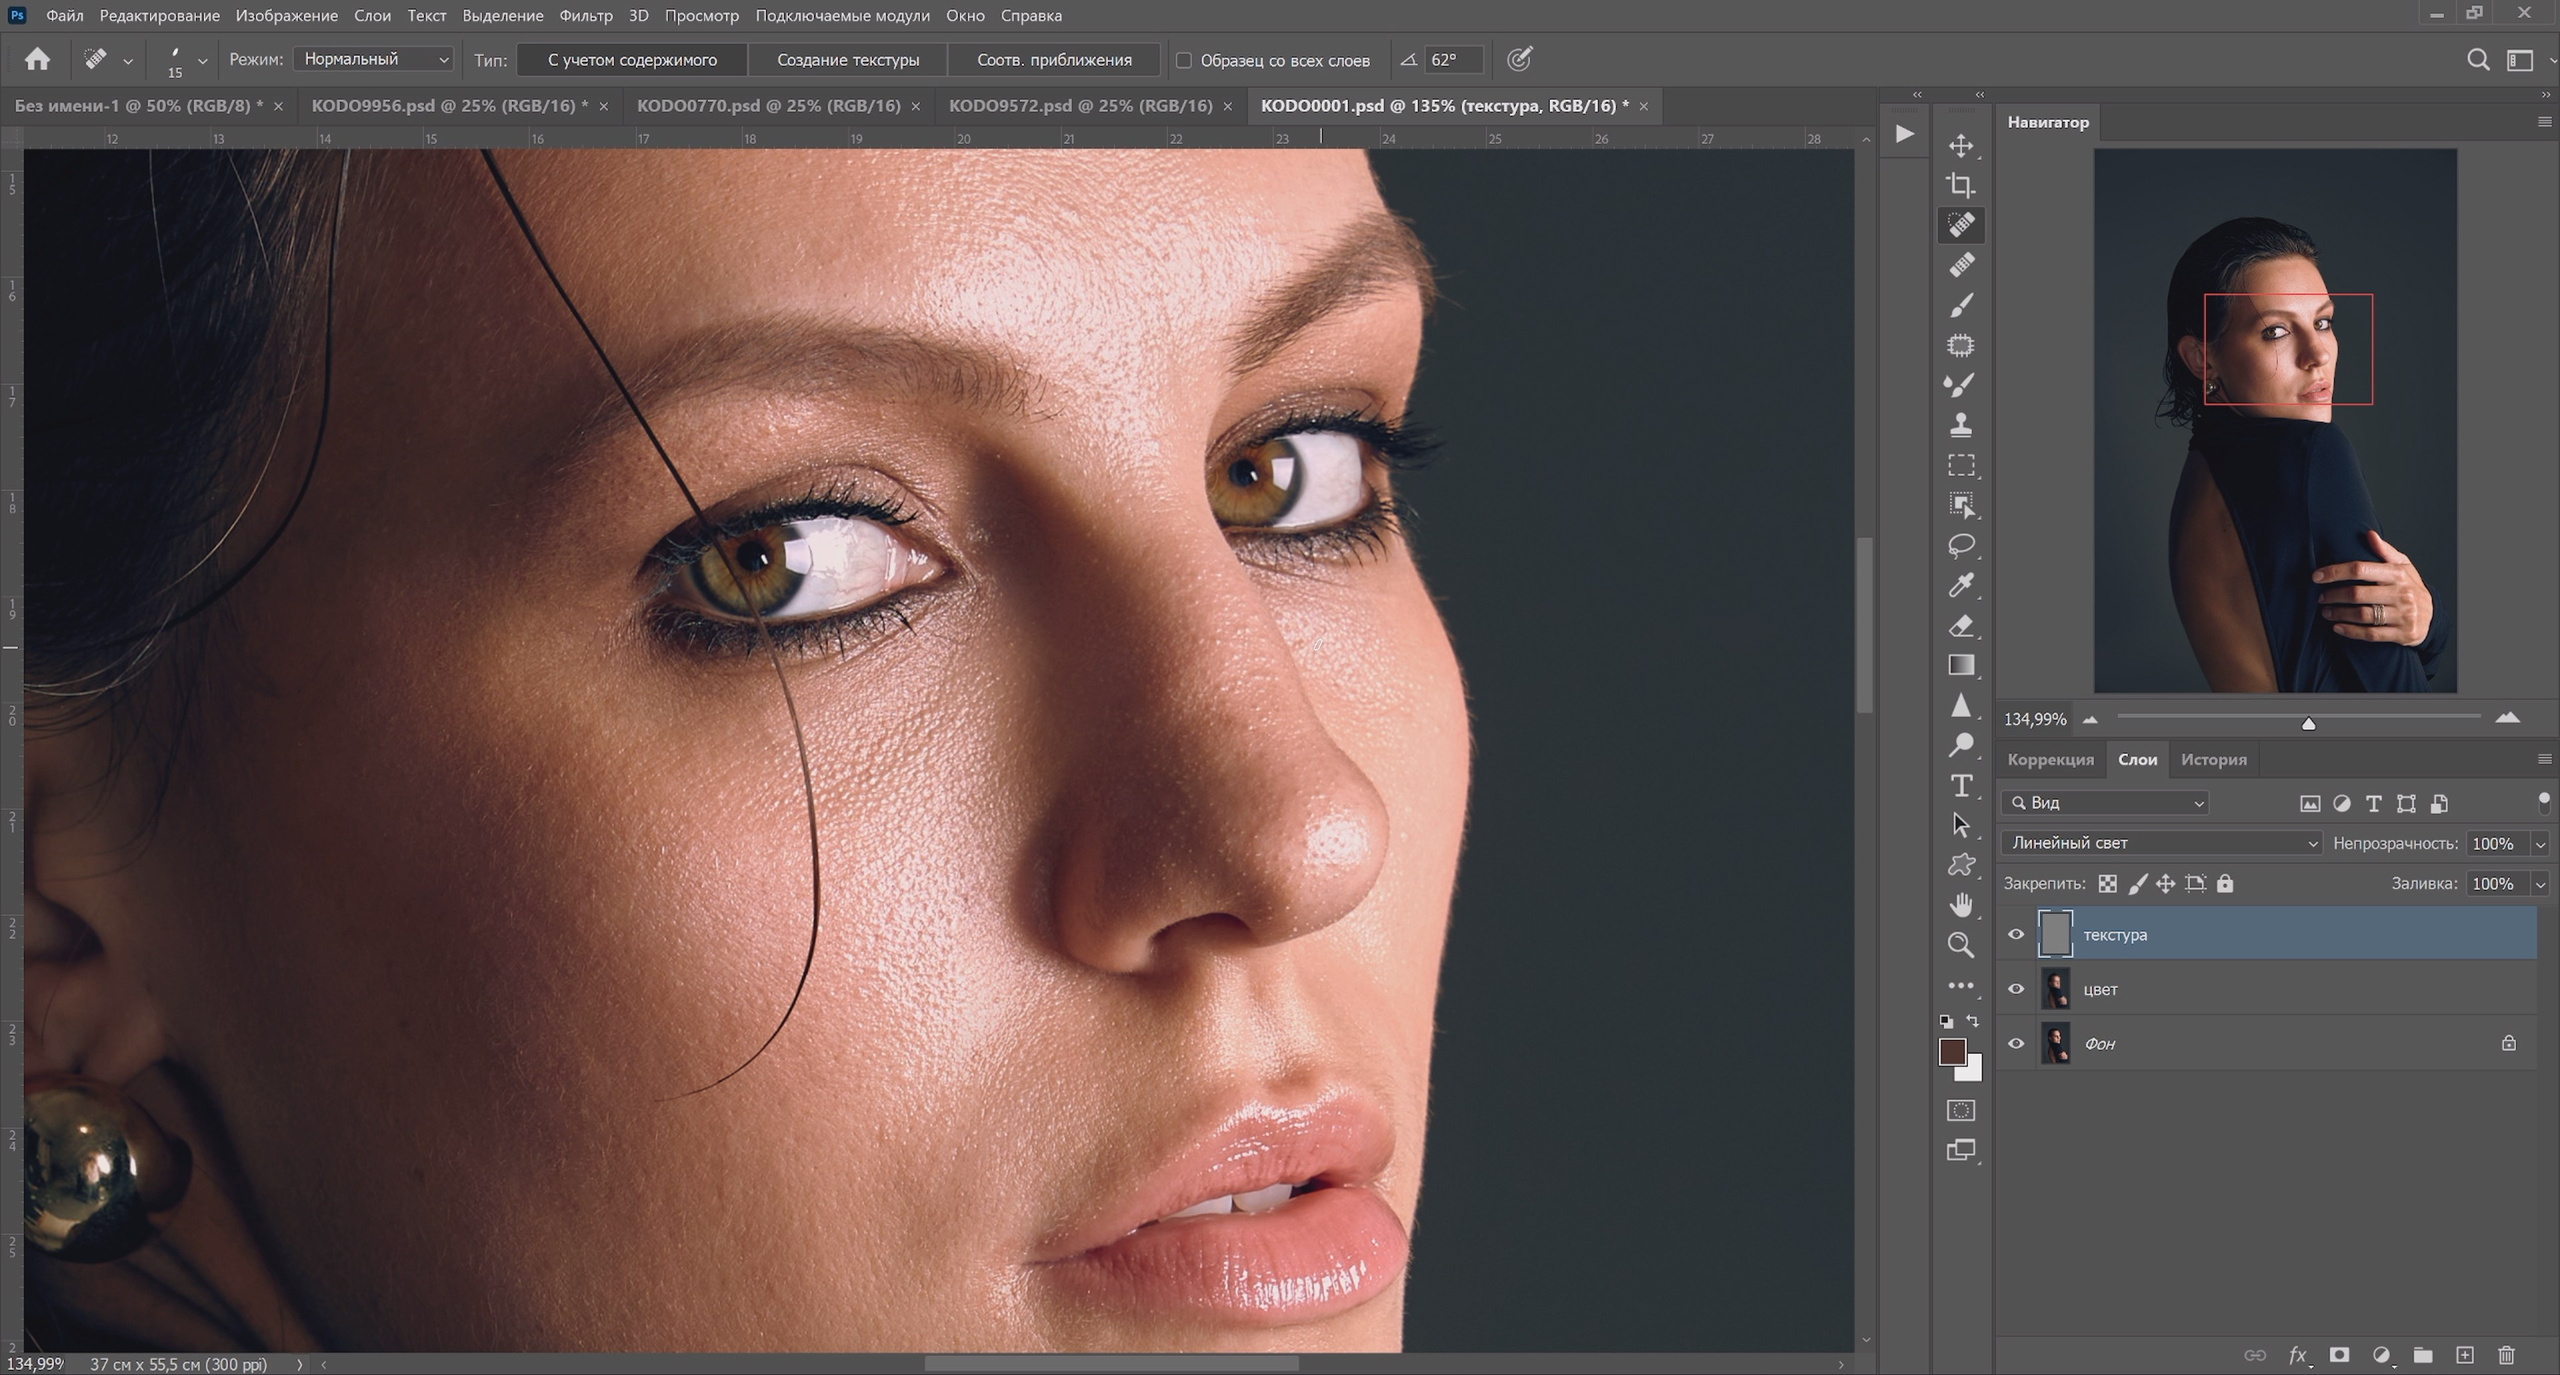
Task: Hide the текстура layer
Action: [x=2016, y=935]
